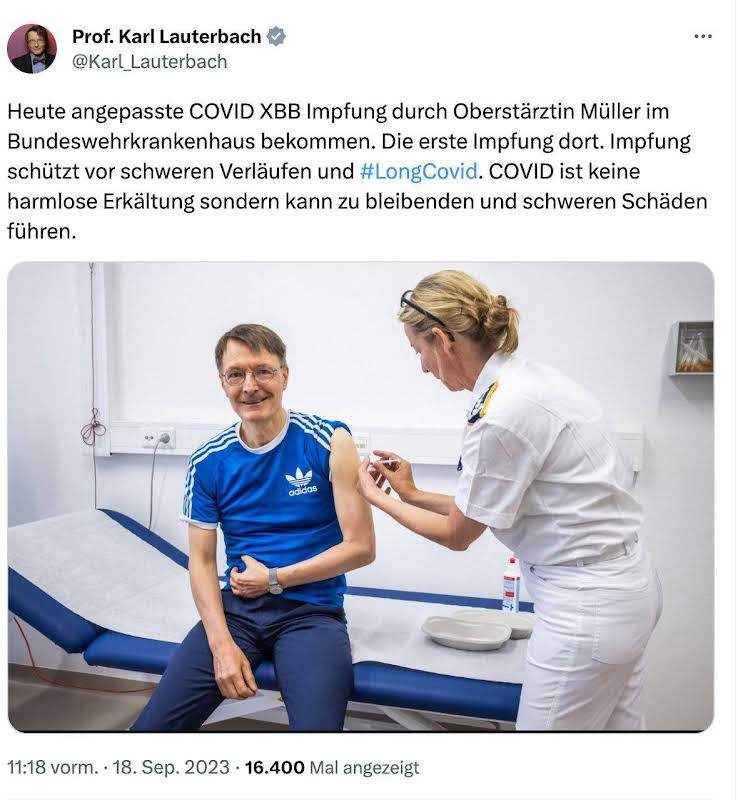The image size is (738, 800).
Task: Open the @Karl_Lauterbach handle link
Action: (x=150, y=62)
